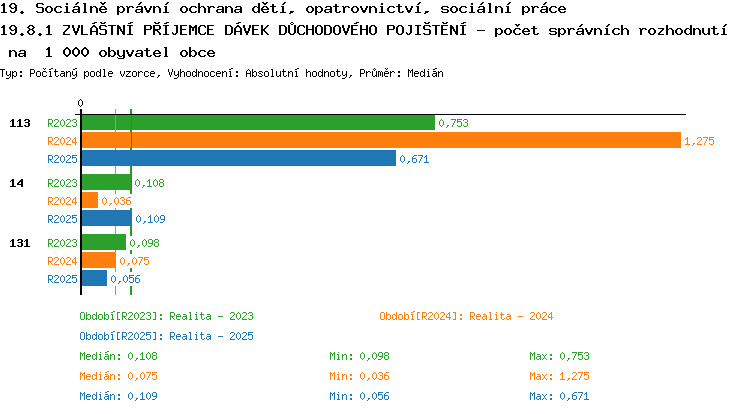
Task: Click the blue Min: 0,056 statistic
Action: pos(359,396)
